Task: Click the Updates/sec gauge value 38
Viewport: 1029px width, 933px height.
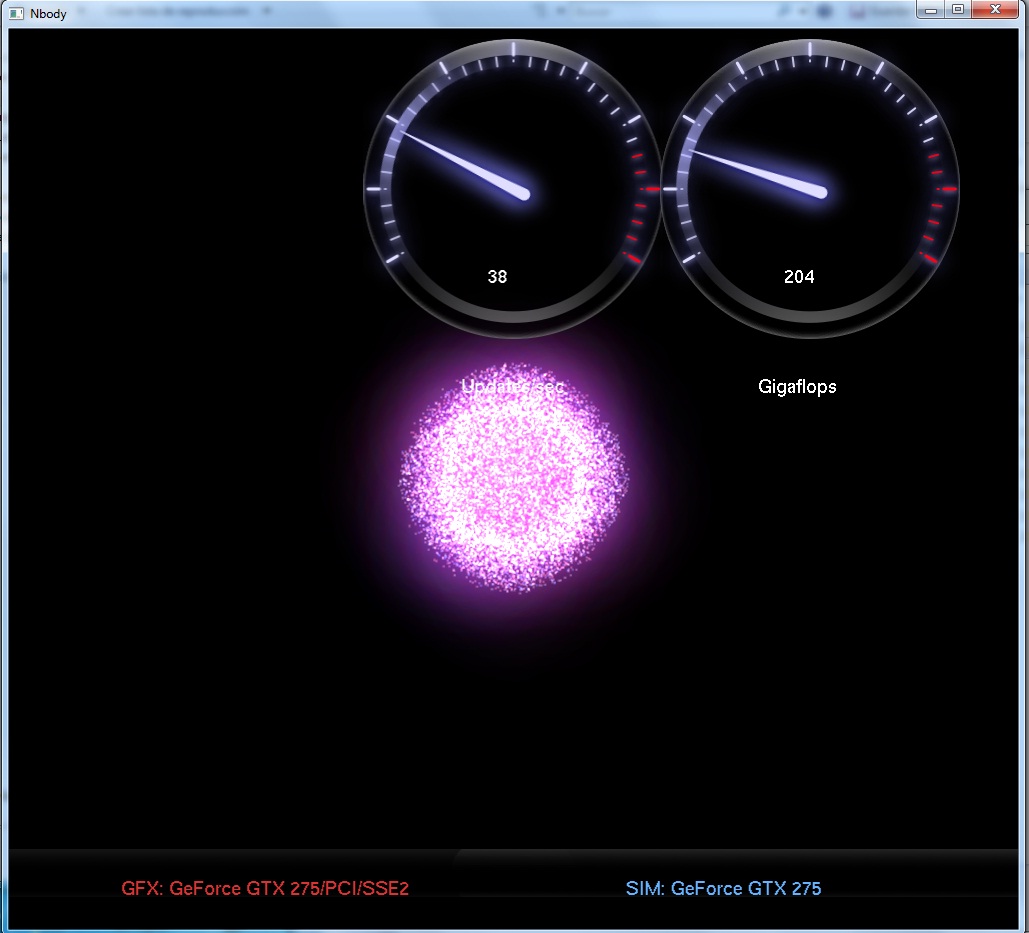Action: click(x=497, y=277)
